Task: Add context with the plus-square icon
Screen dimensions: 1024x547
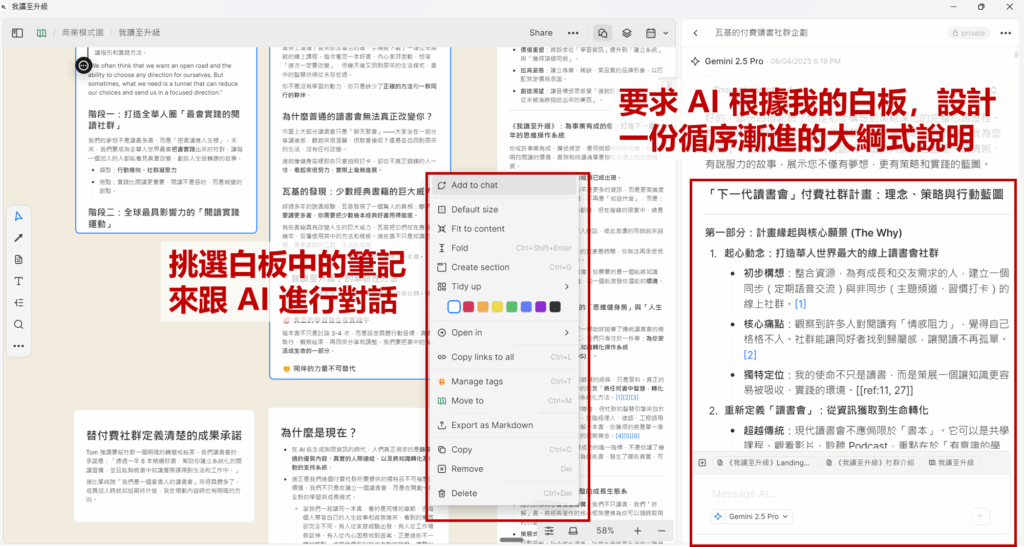Action: point(703,463)
